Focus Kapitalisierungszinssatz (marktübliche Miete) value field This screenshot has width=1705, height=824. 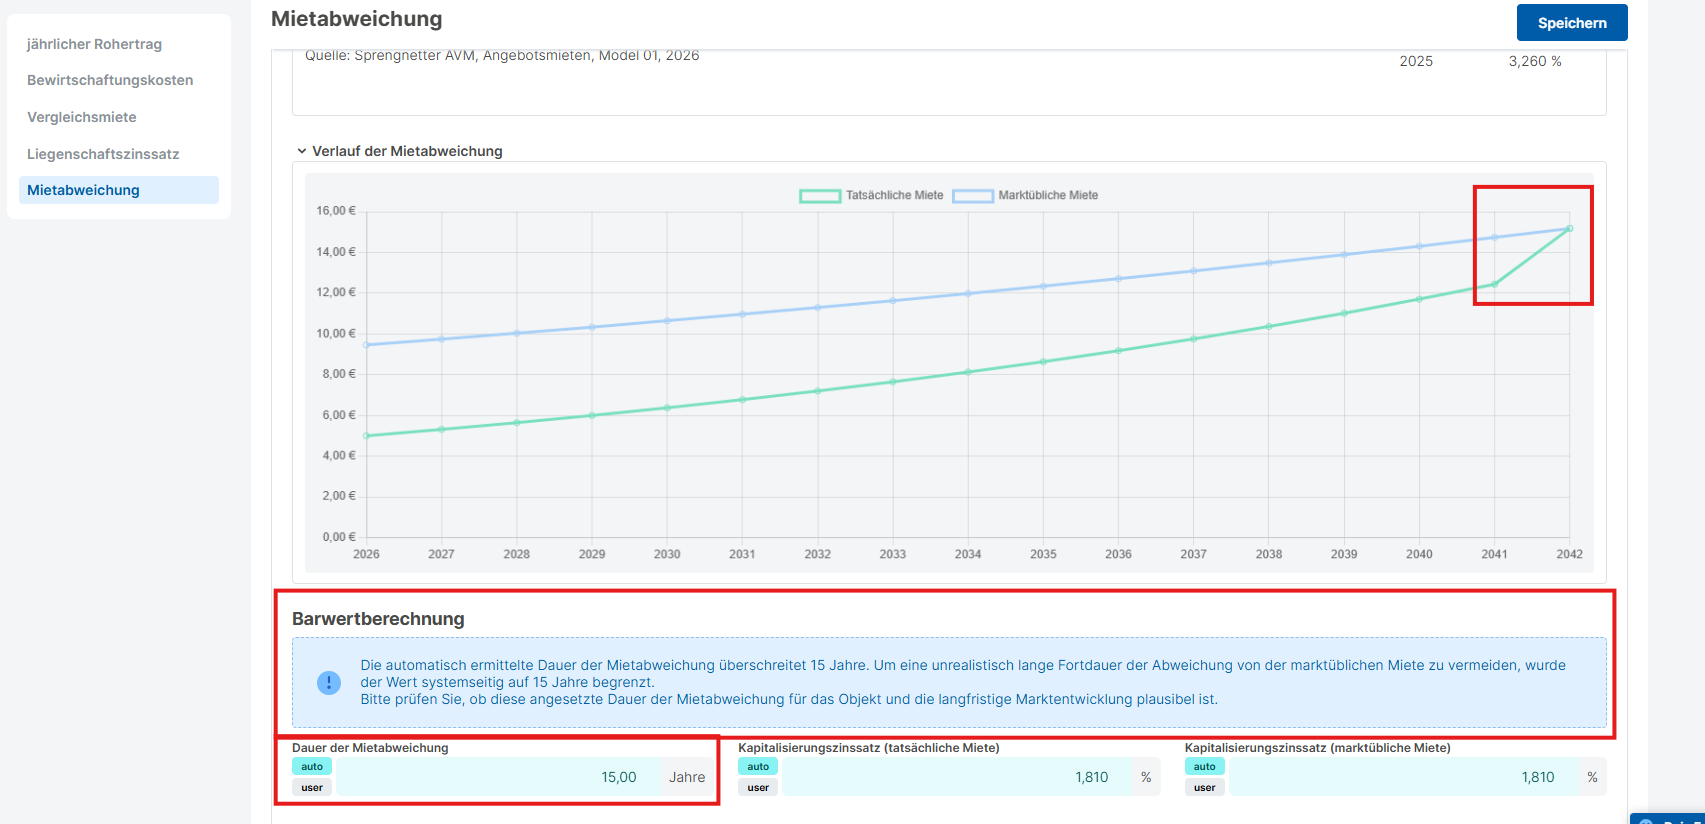(1400, 777)
